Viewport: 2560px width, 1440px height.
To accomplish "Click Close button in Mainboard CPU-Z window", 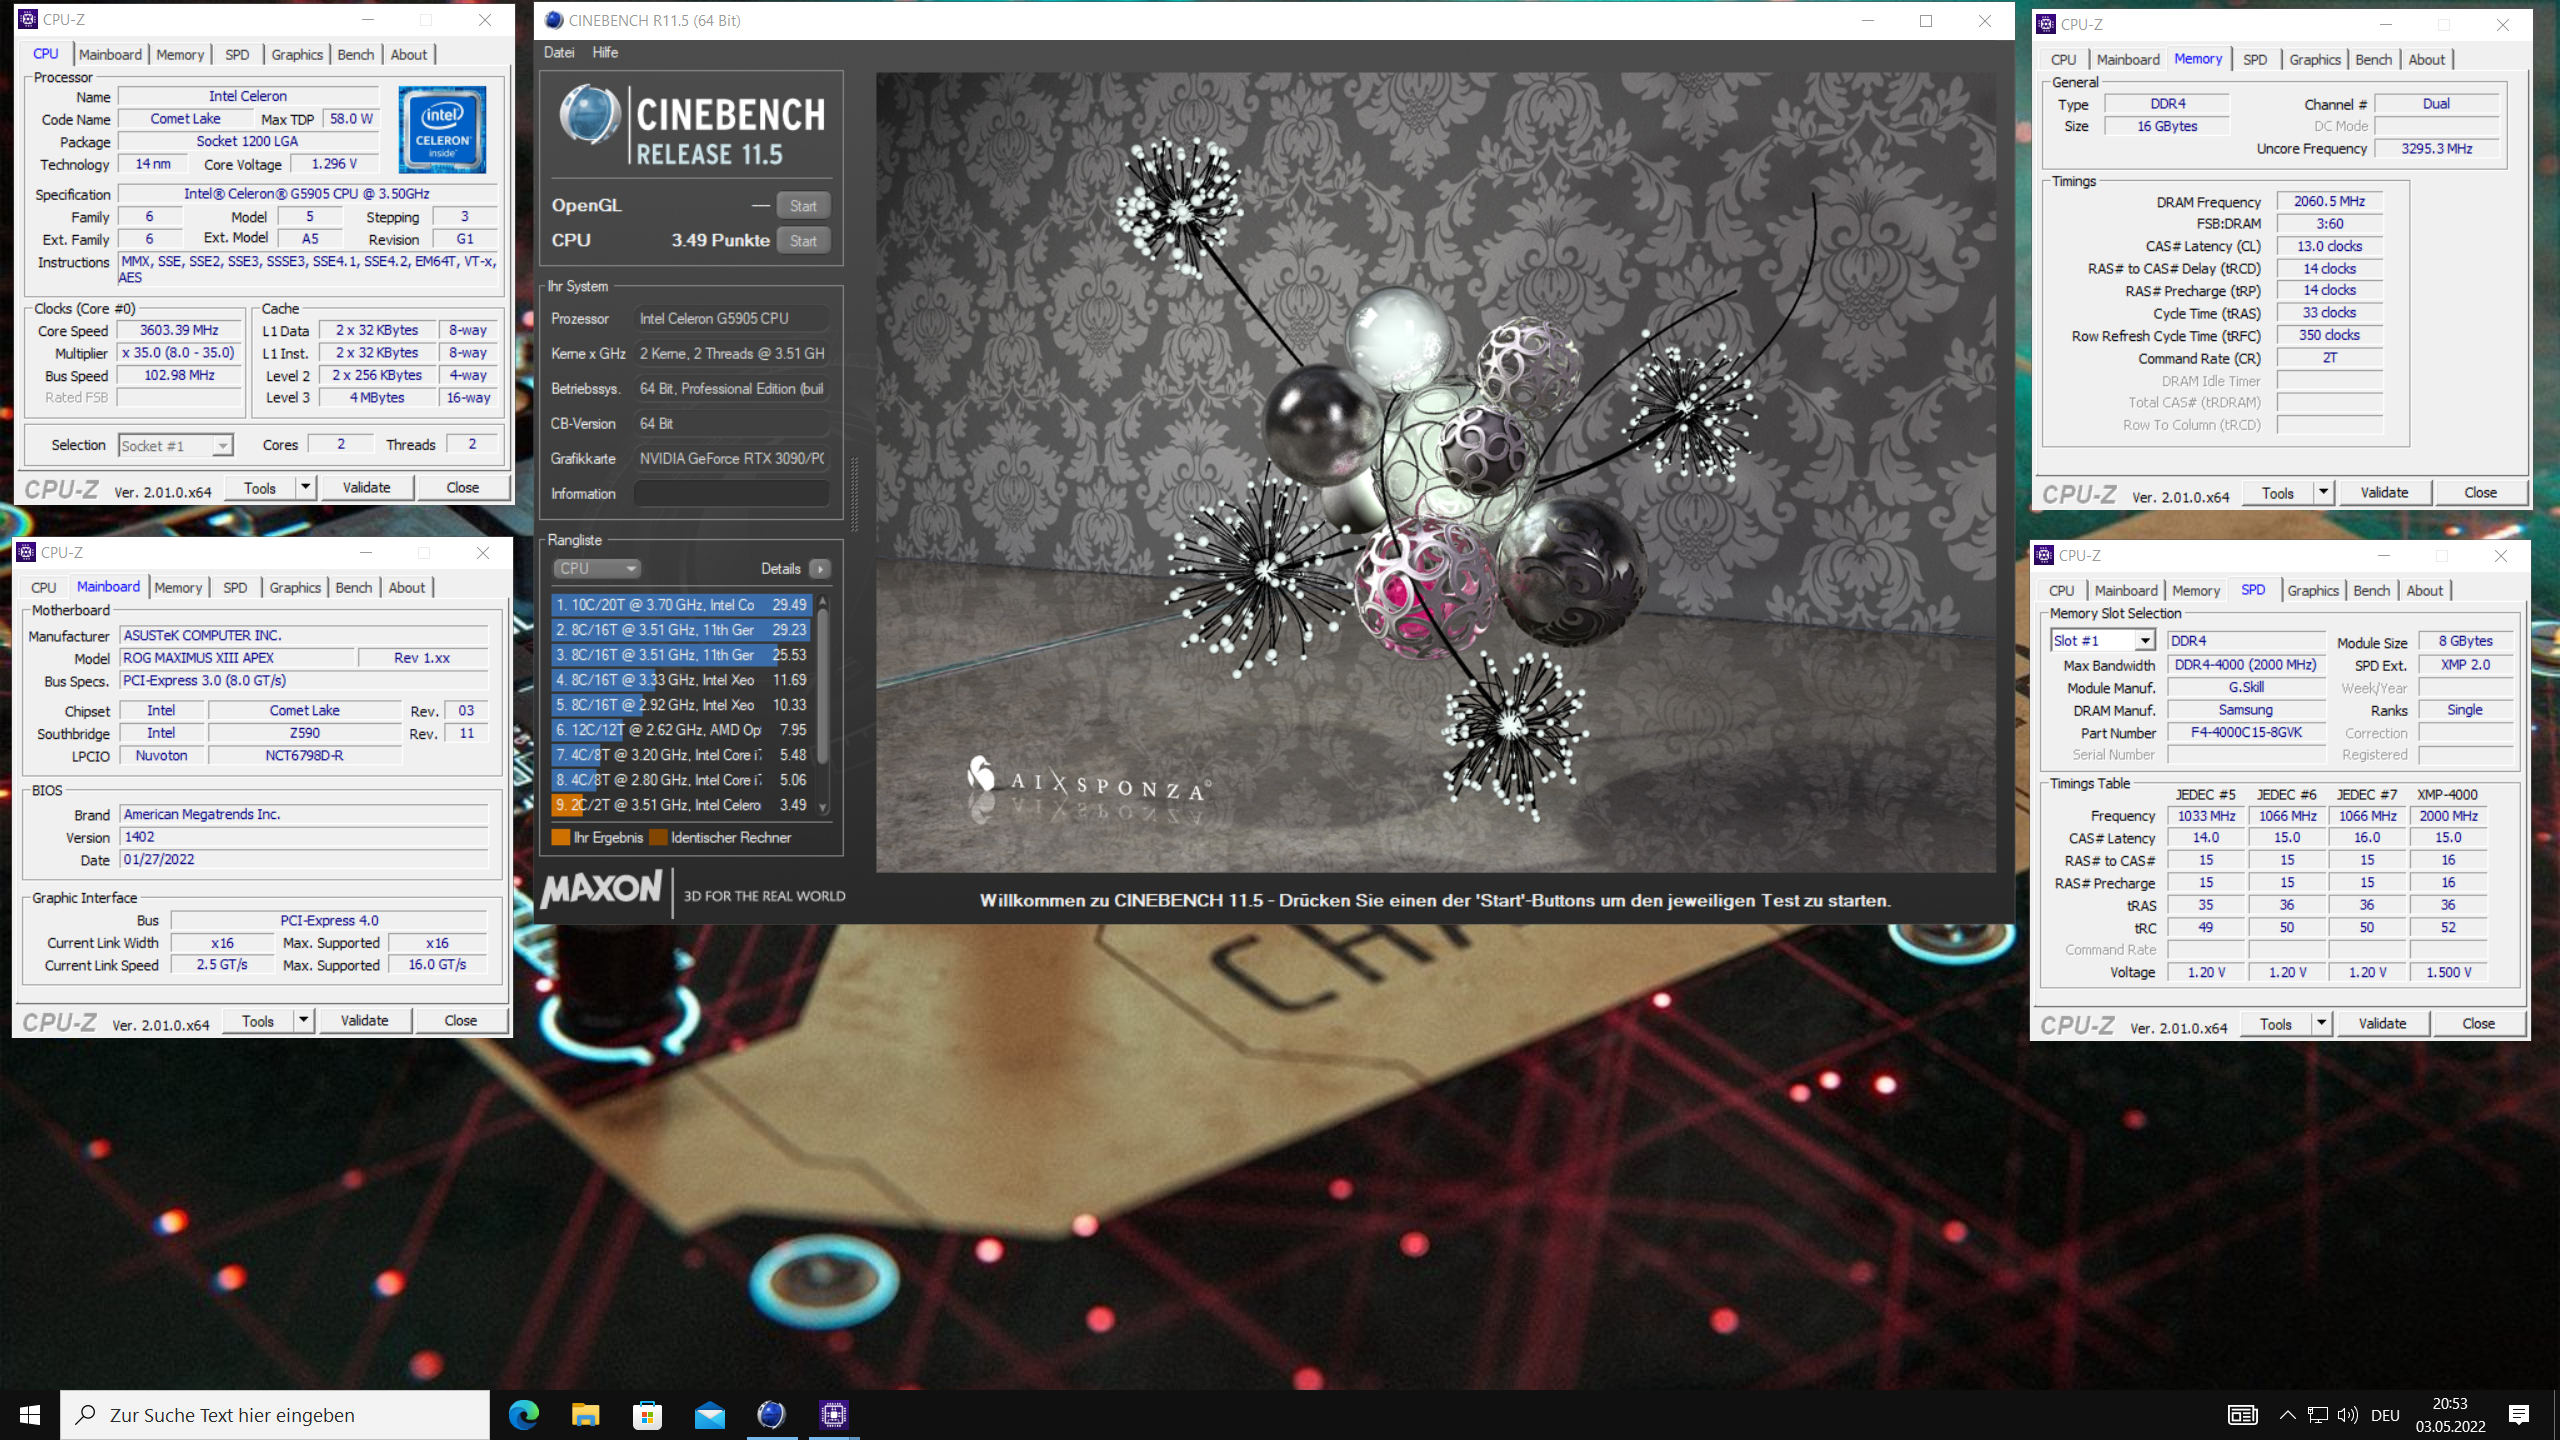I will [460, 1020].
